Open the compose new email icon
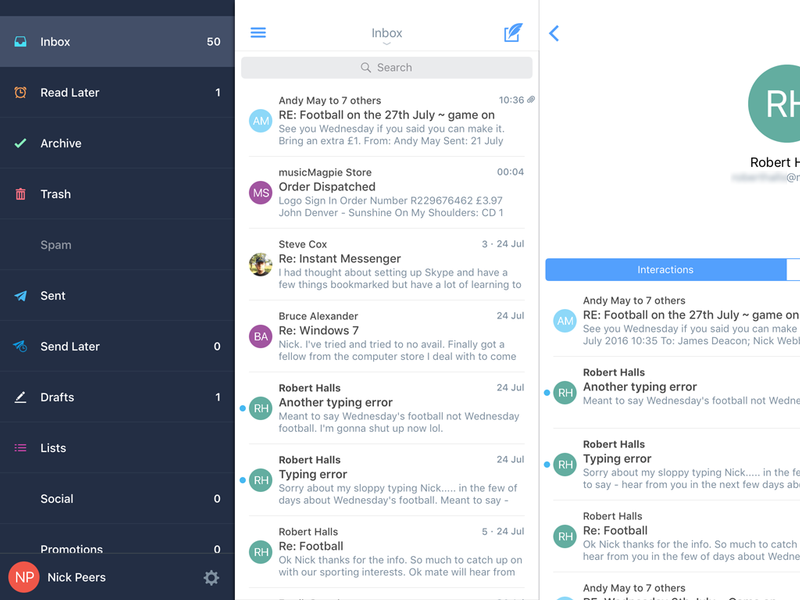Viewport: 800px width, 600px height. (x=512, y=32)
